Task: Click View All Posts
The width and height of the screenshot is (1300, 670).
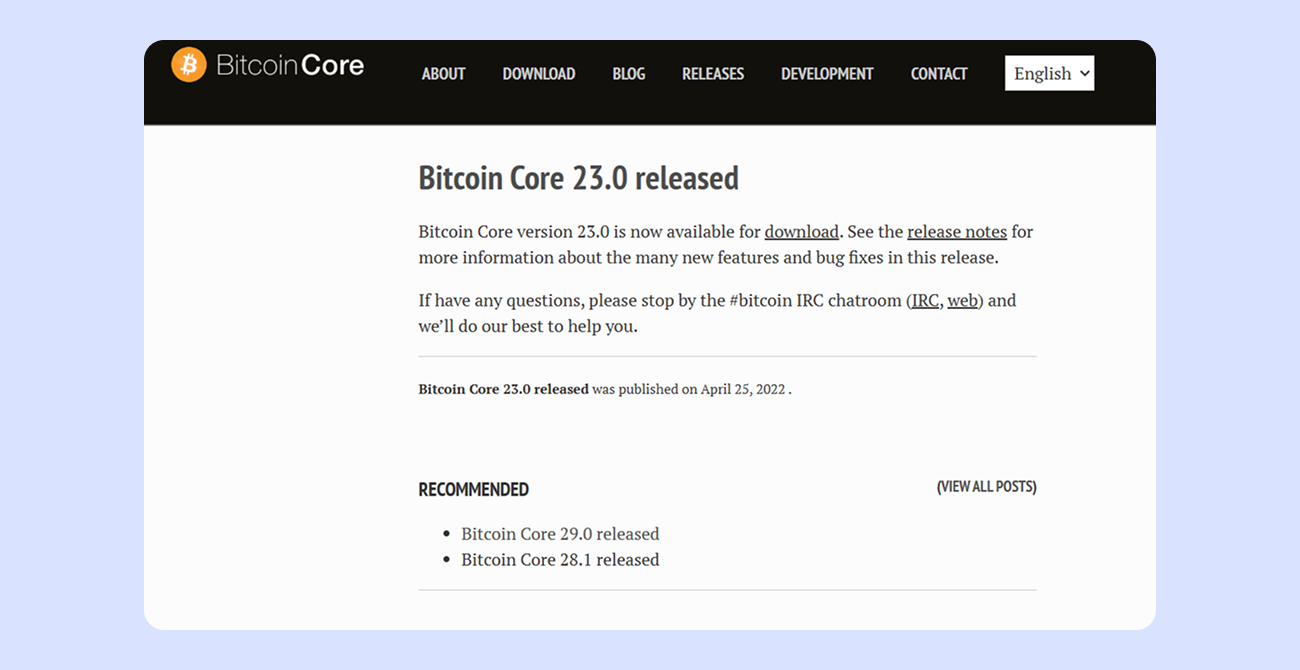Action: pos(986,487)
